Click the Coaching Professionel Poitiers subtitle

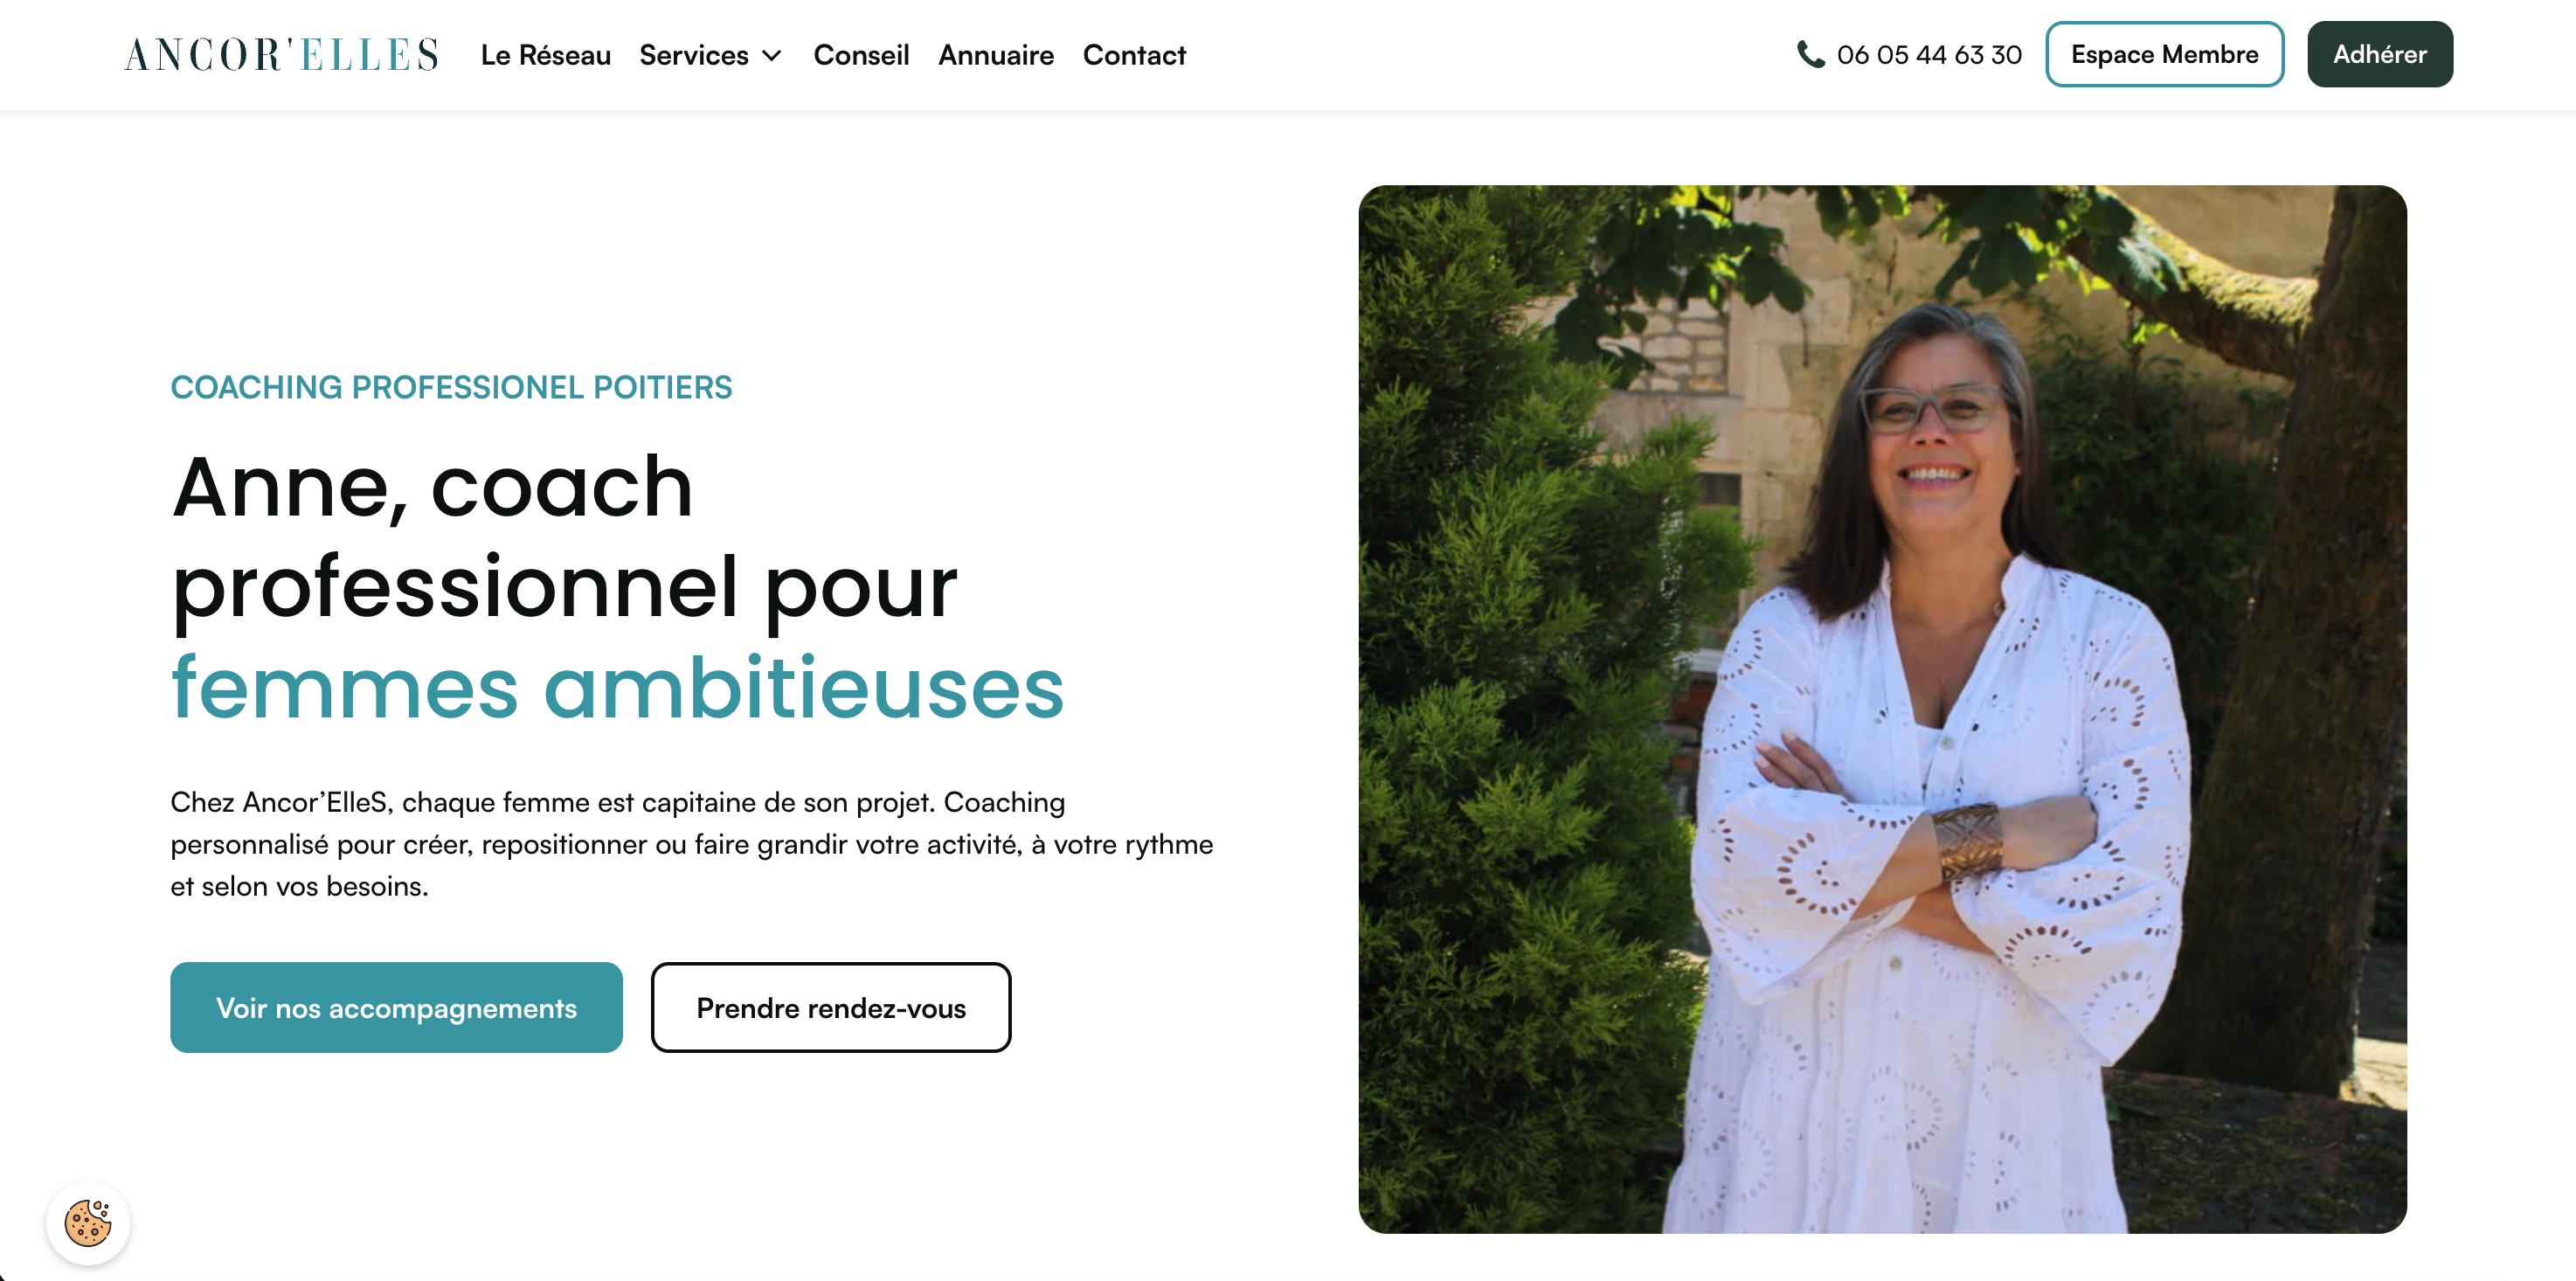point(451,387)
